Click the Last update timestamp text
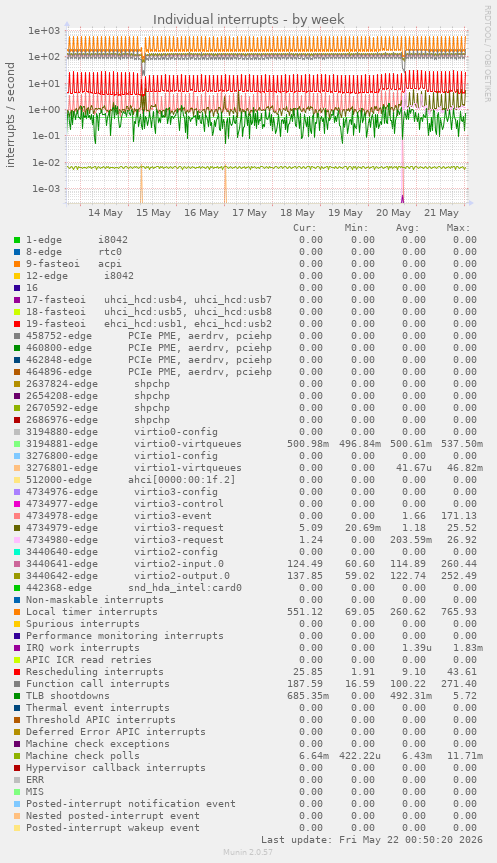Screen dimensions: 497x863 (372, 840)
